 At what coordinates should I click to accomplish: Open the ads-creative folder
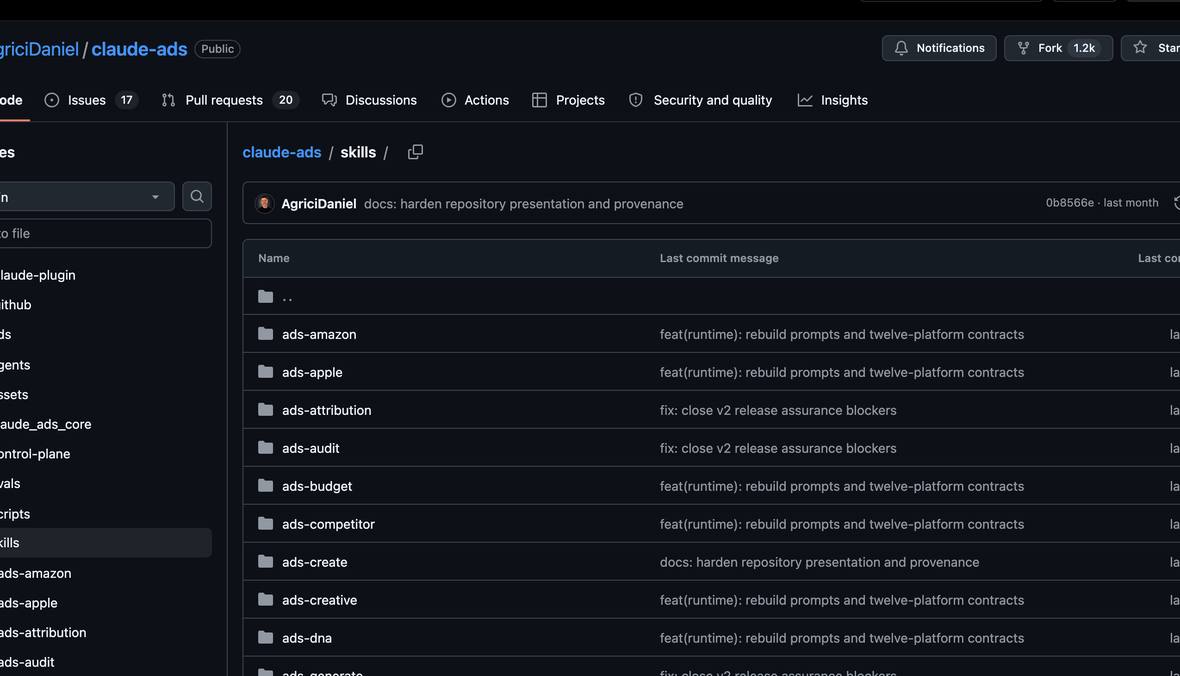pos(320,600)
